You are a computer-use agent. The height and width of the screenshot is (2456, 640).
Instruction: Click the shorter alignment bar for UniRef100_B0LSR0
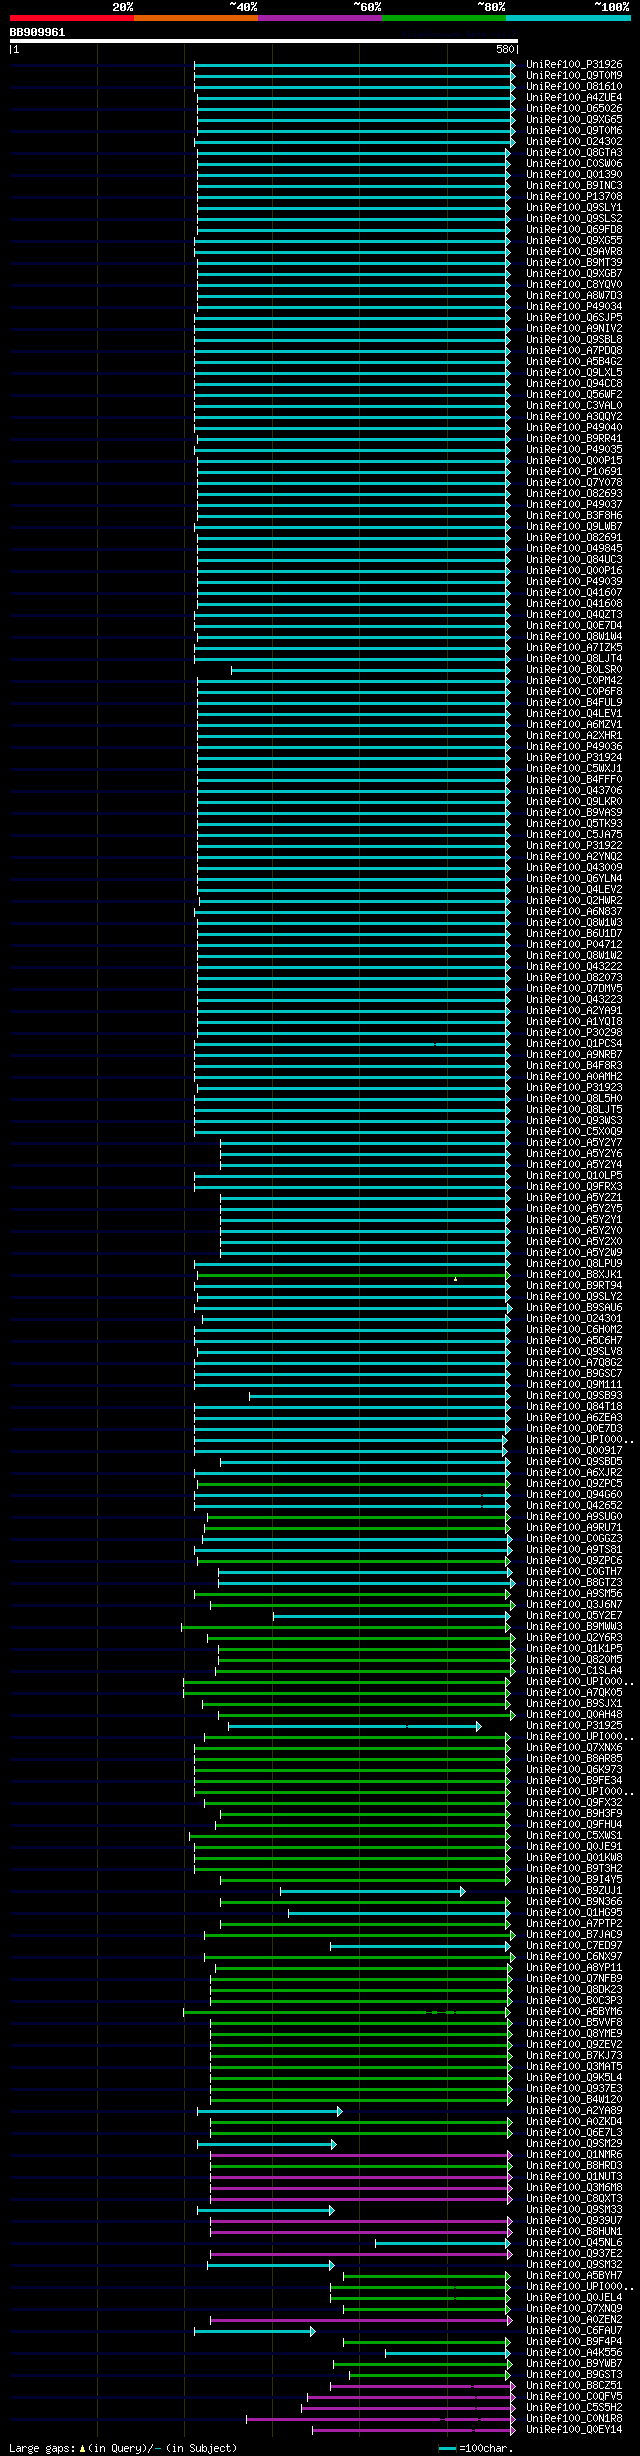(x=370, y=670)
